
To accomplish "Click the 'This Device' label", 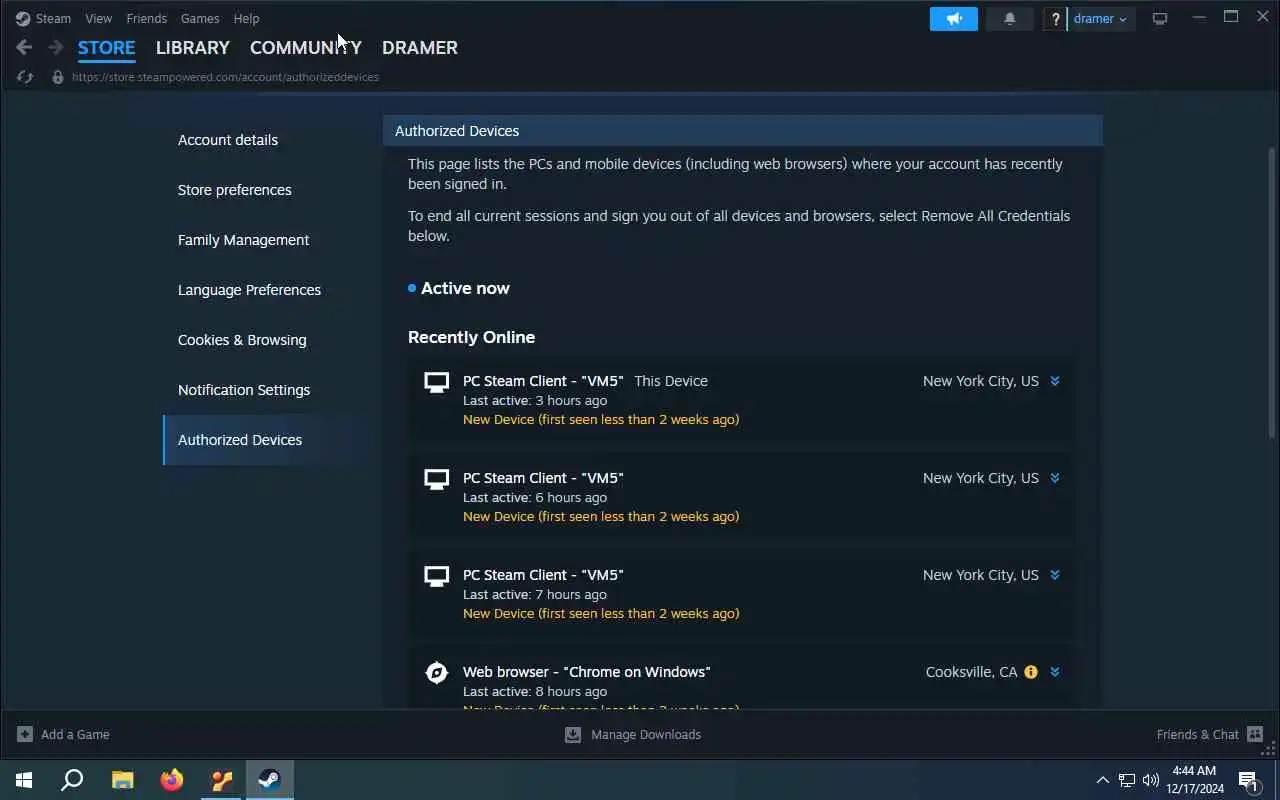I will pyautogui.click(x=671, y=381).
